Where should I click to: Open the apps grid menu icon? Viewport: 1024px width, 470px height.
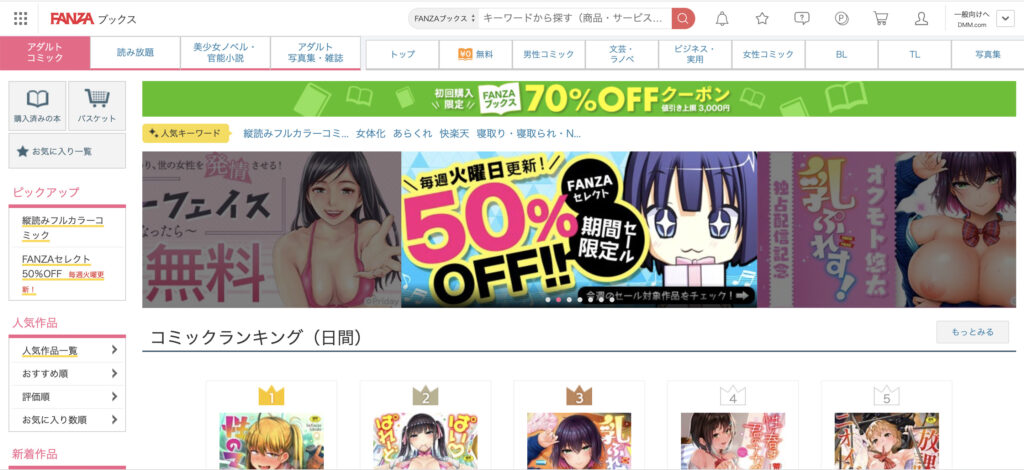point(20,18)
